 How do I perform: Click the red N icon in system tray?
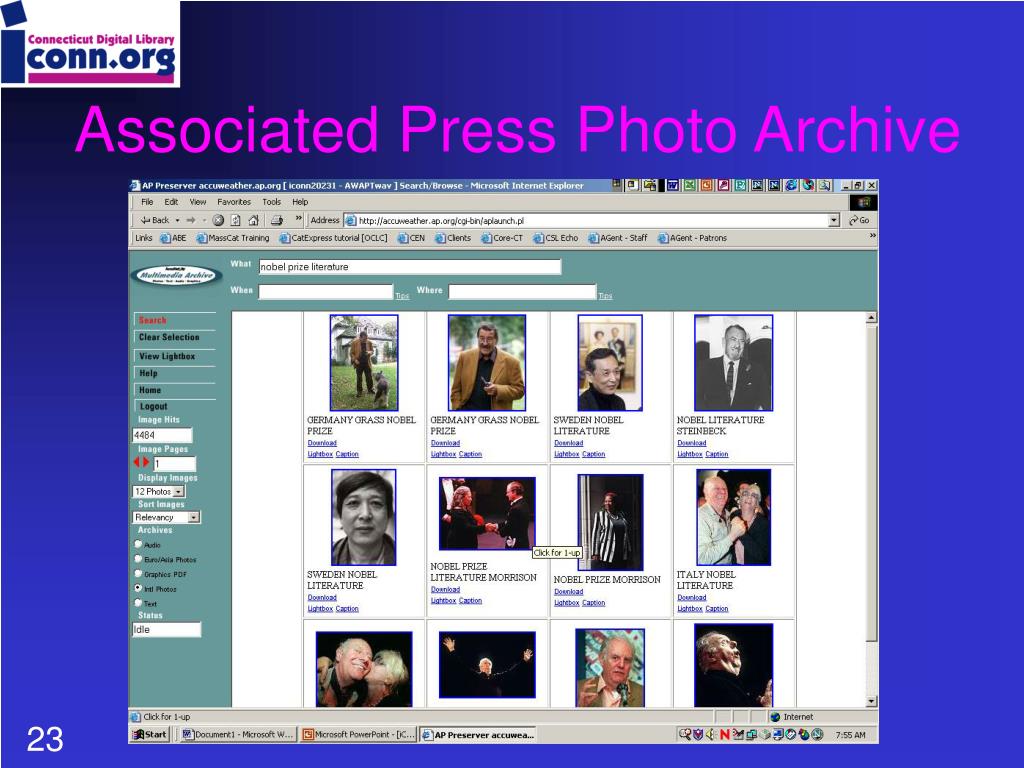[x=724, y=735]
